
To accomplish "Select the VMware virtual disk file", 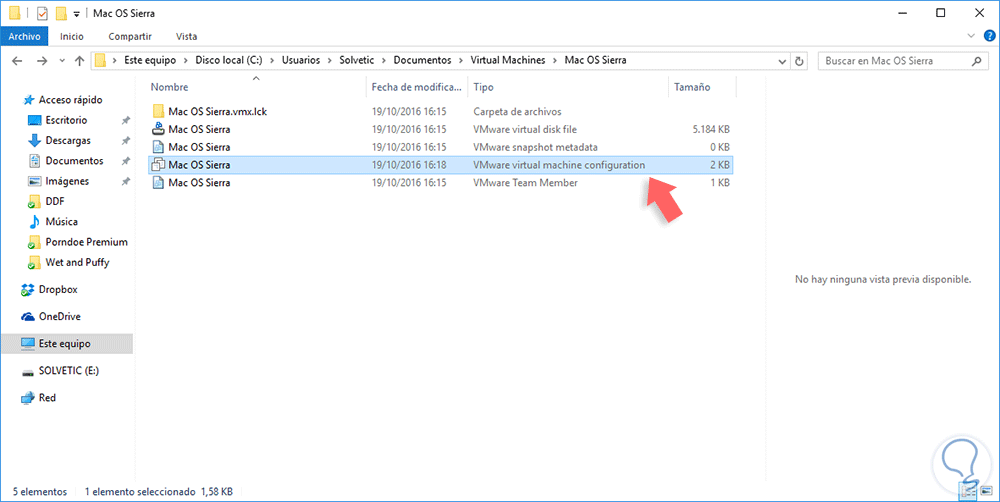I will 440,129.
